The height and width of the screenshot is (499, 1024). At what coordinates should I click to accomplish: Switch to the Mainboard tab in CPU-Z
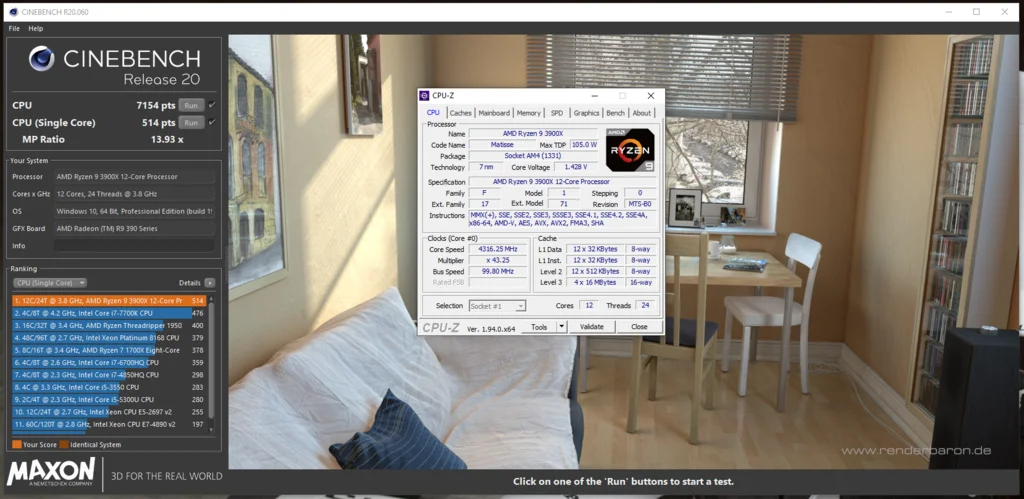pyautogui.click(x=494, y=113)
